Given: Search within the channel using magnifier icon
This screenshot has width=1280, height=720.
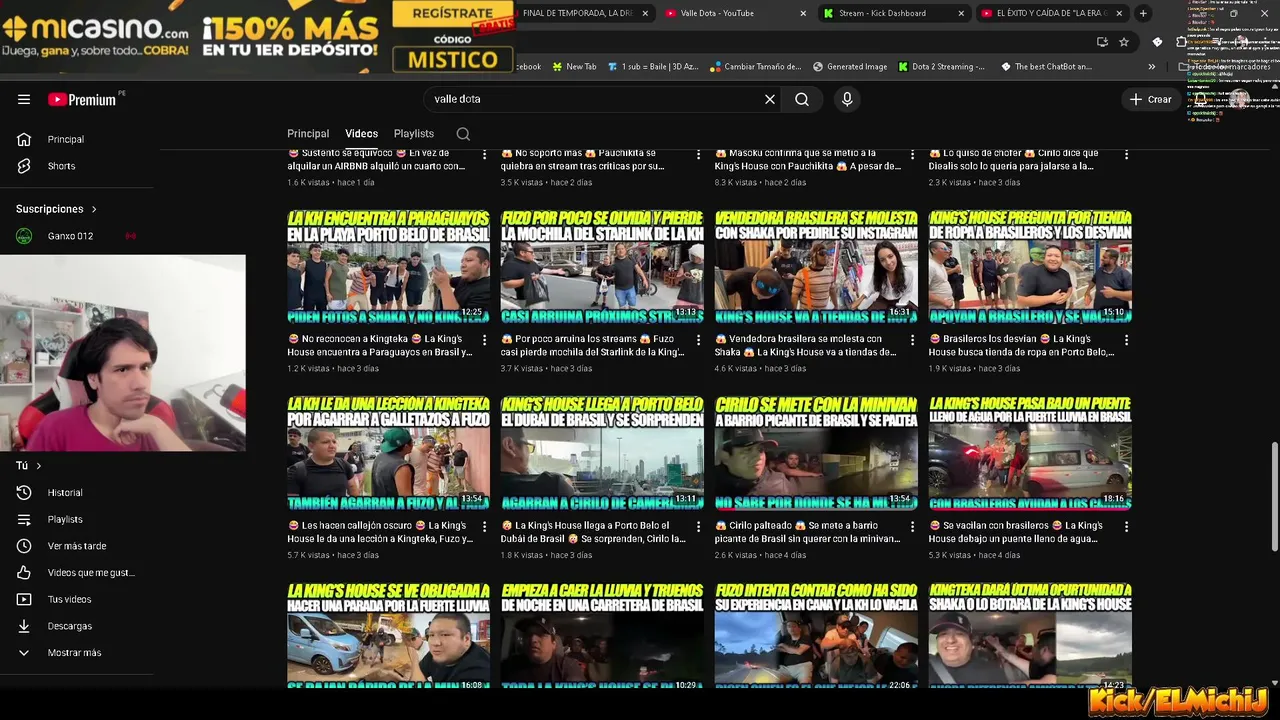Looking at the screenshot, I should 463,134.
